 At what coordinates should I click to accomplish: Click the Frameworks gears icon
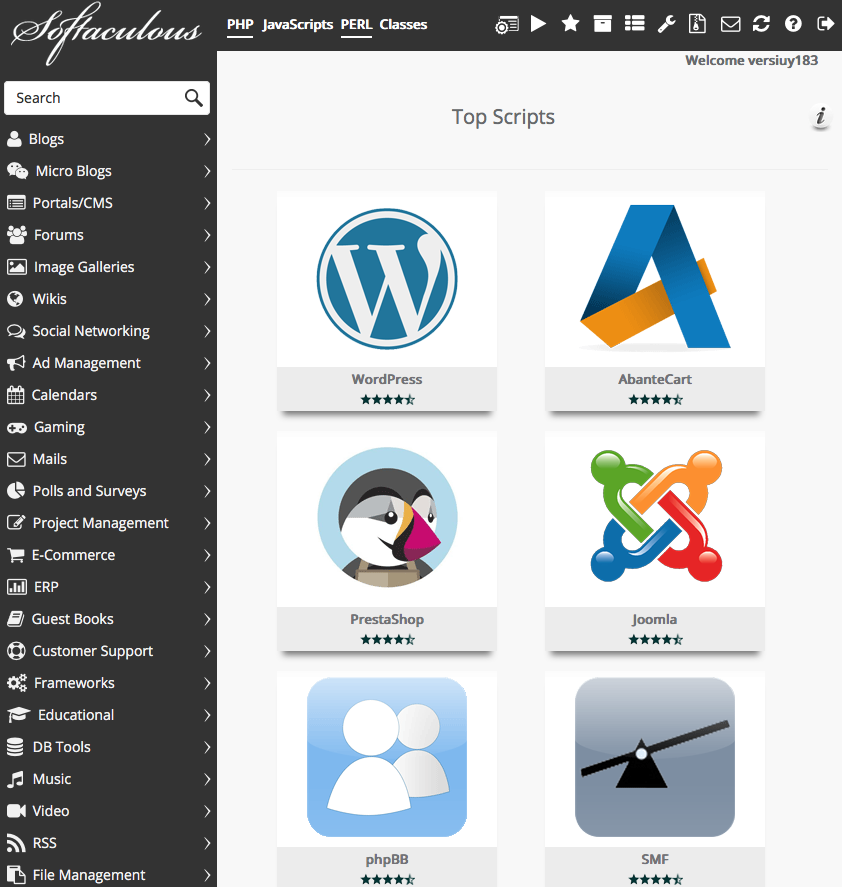17,683
